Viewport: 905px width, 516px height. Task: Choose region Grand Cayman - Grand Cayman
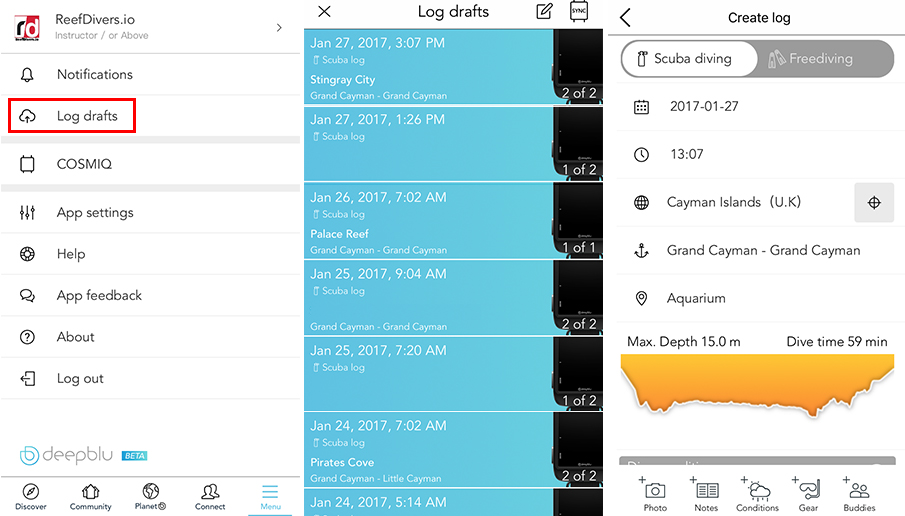tap(764, 250)
